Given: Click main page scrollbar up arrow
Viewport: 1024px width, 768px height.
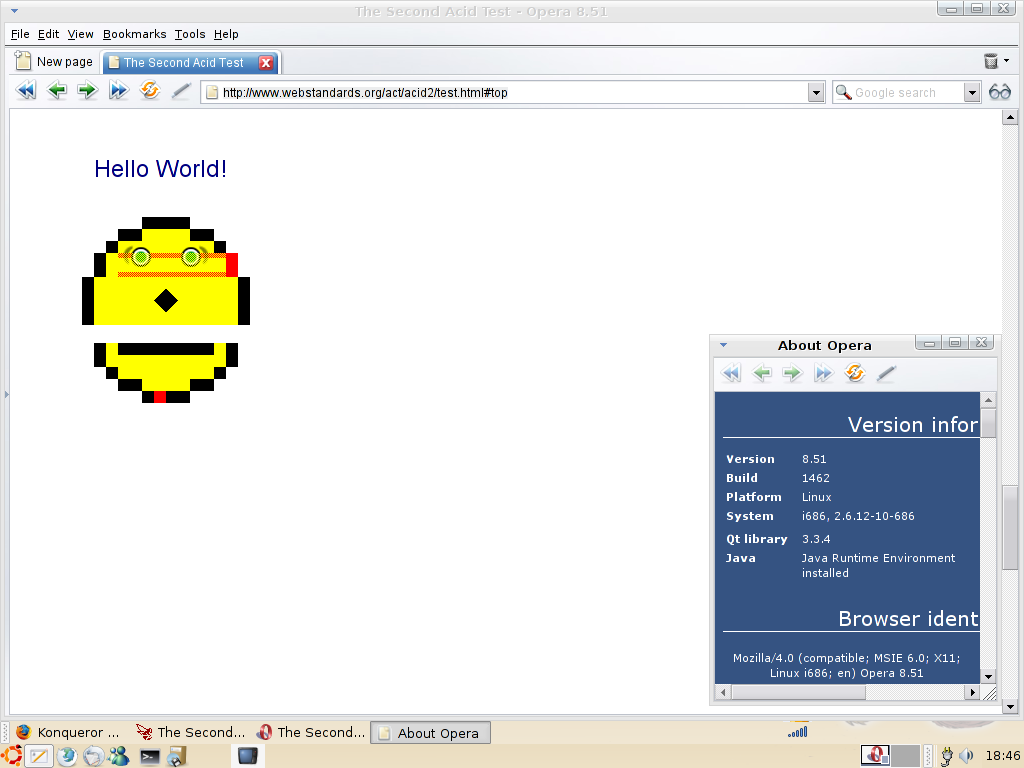Looking at the screenshot, I should pyautogui.click(x=1010, y=118).
